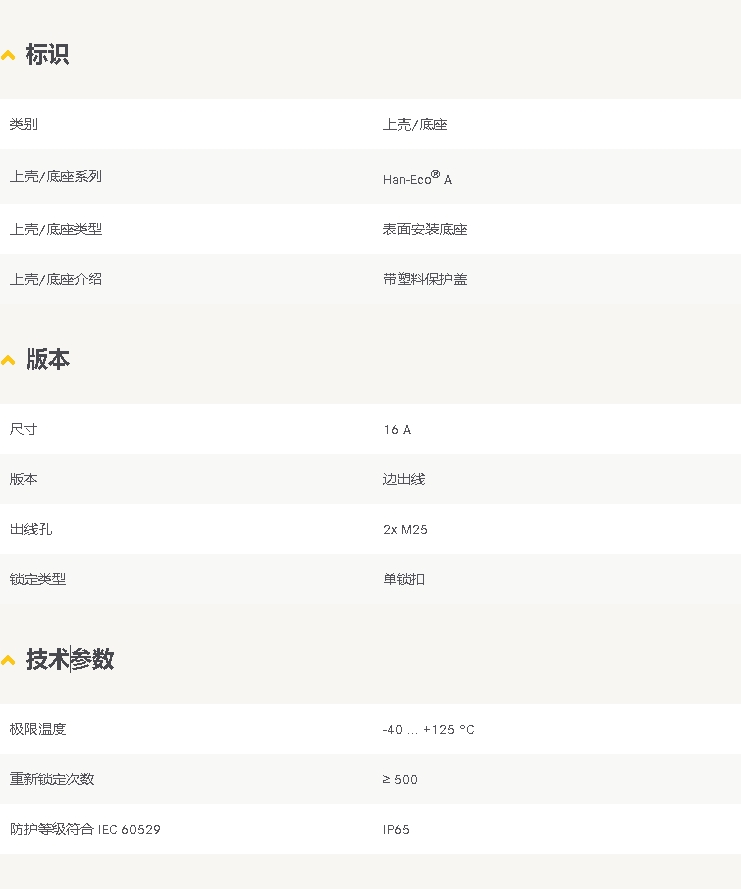Click the yellow chevron beside 版本 heading
741x889 pixels.
coord(8,360)
